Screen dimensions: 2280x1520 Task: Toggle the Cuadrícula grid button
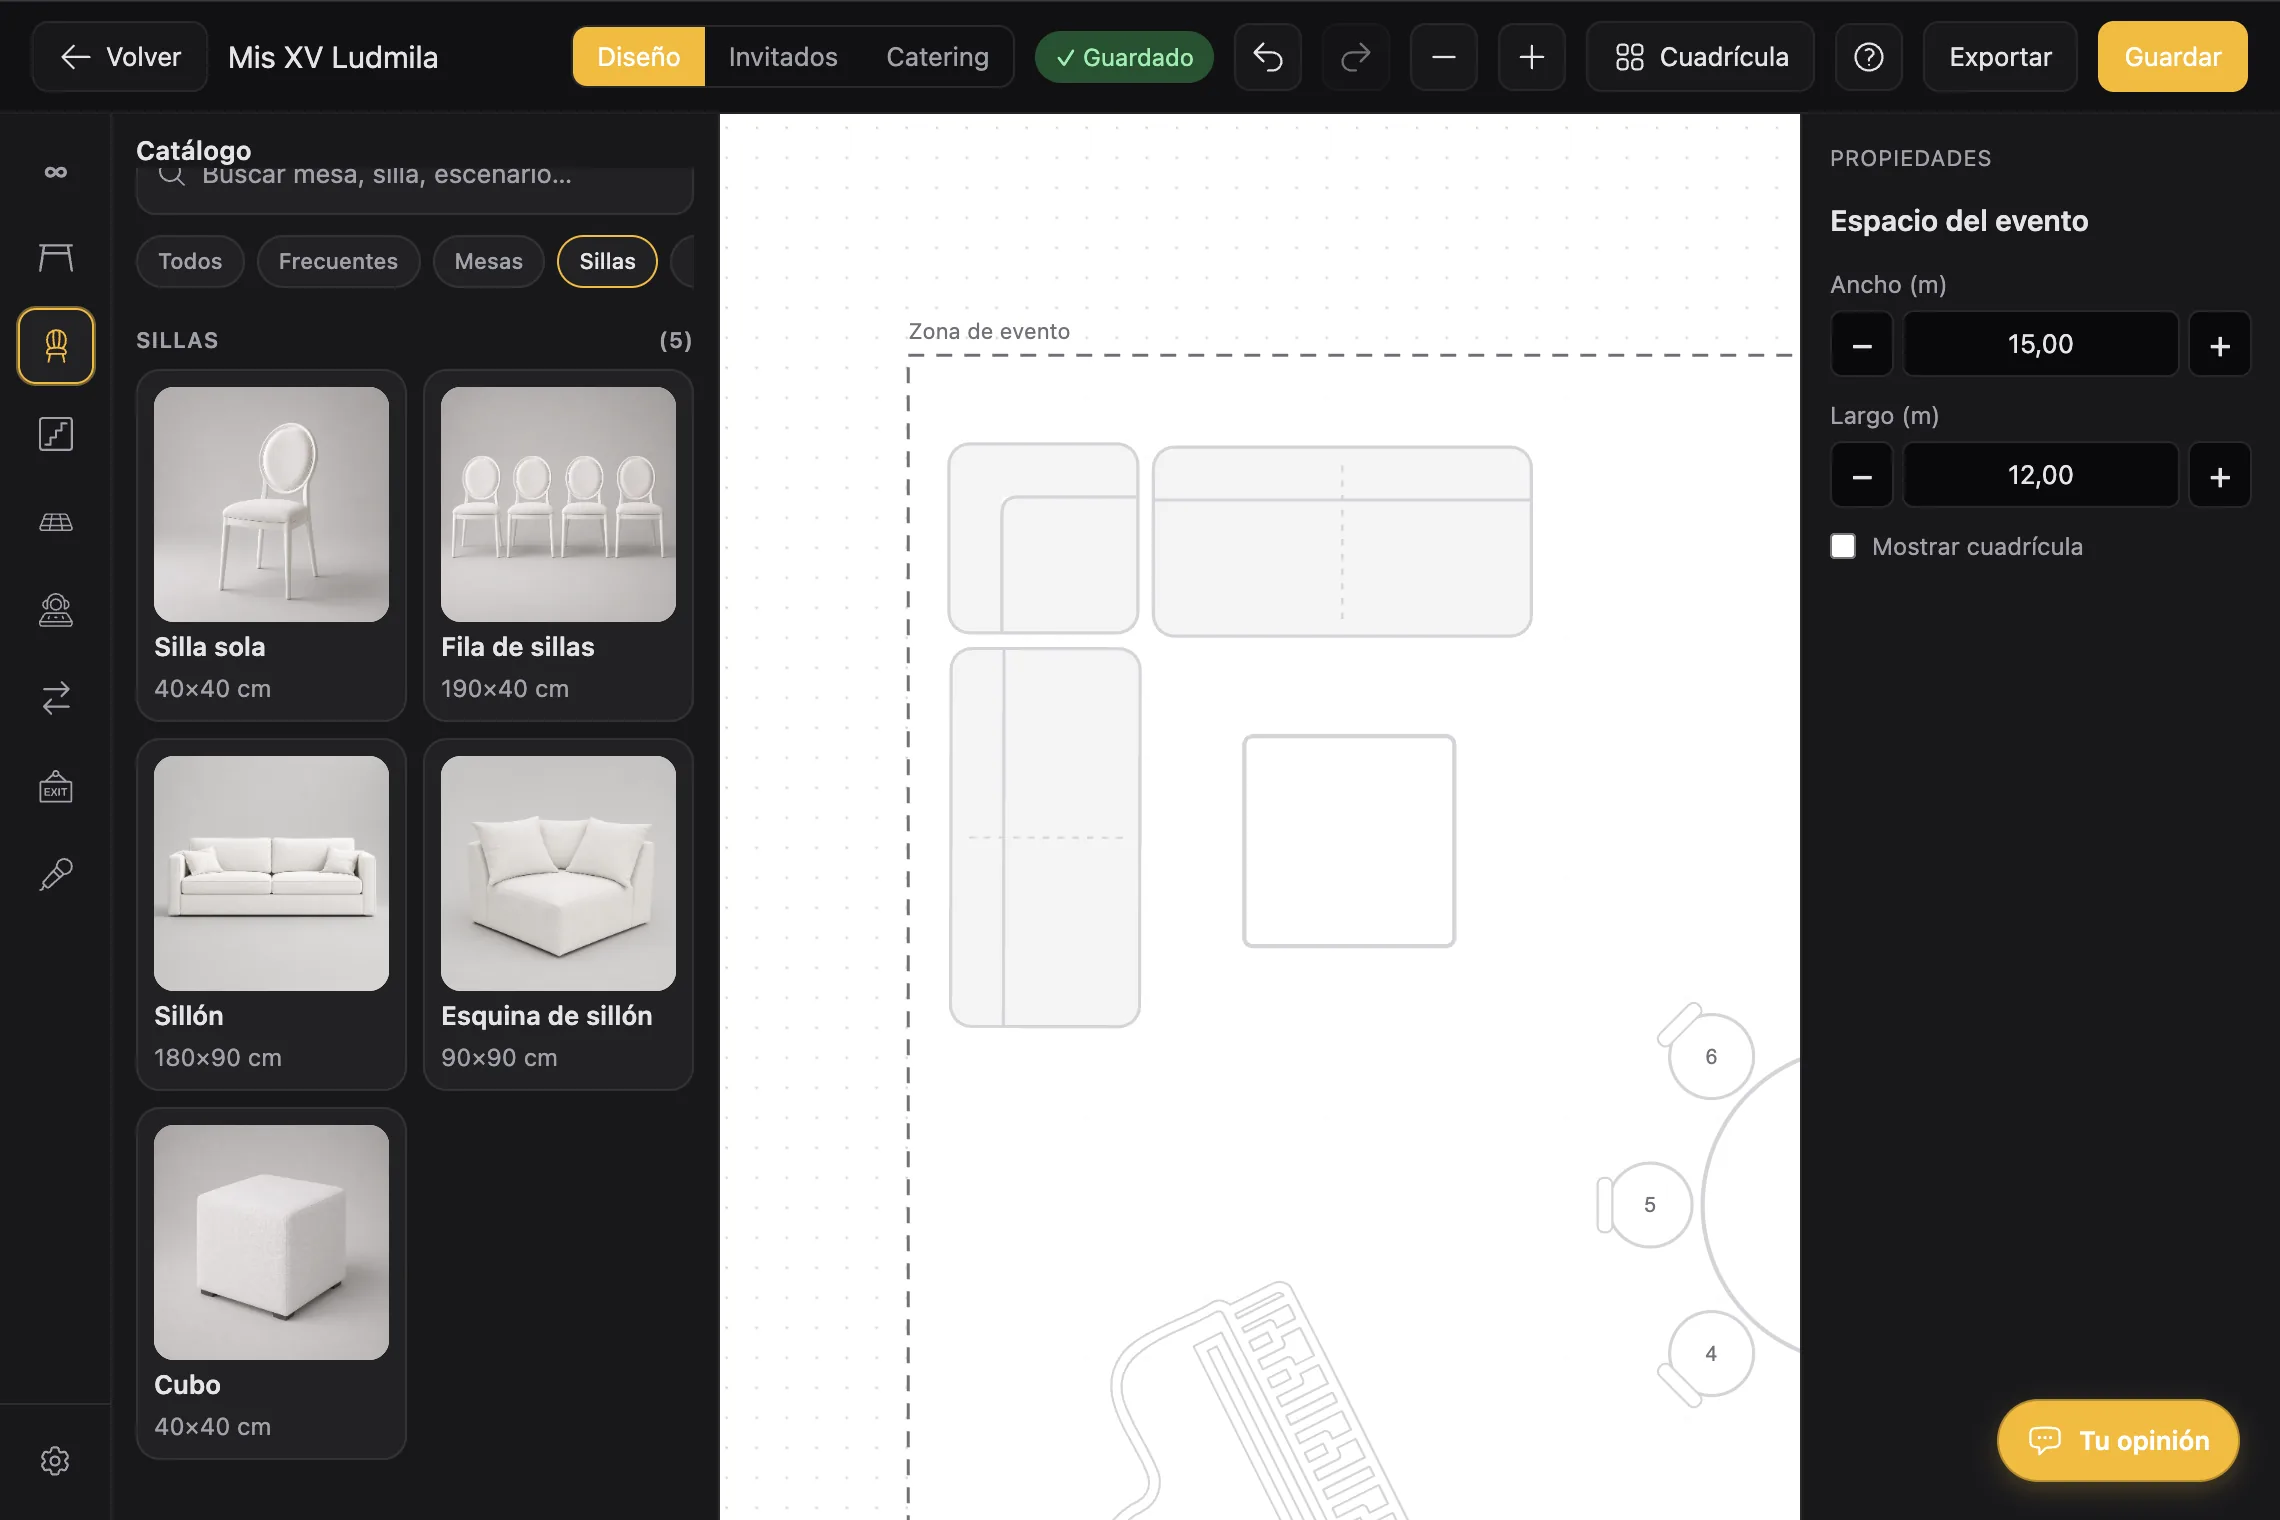point(1701,57)
